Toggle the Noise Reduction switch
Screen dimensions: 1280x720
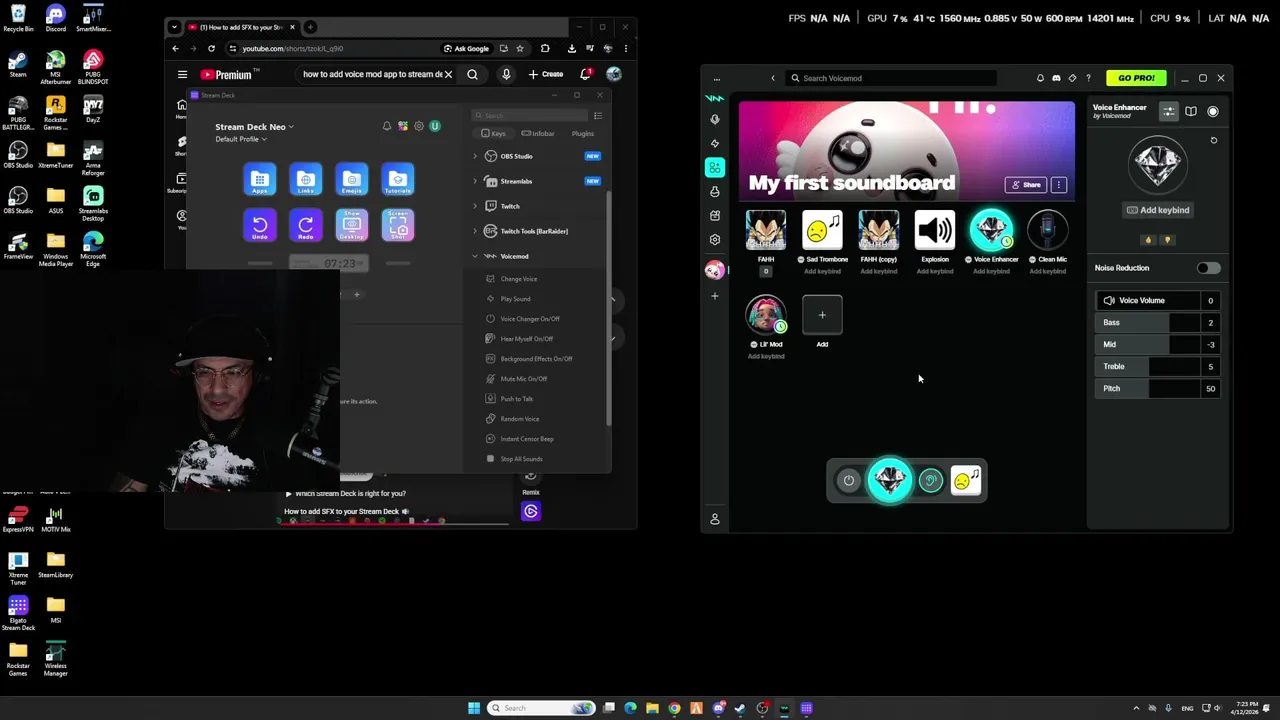1208,268
